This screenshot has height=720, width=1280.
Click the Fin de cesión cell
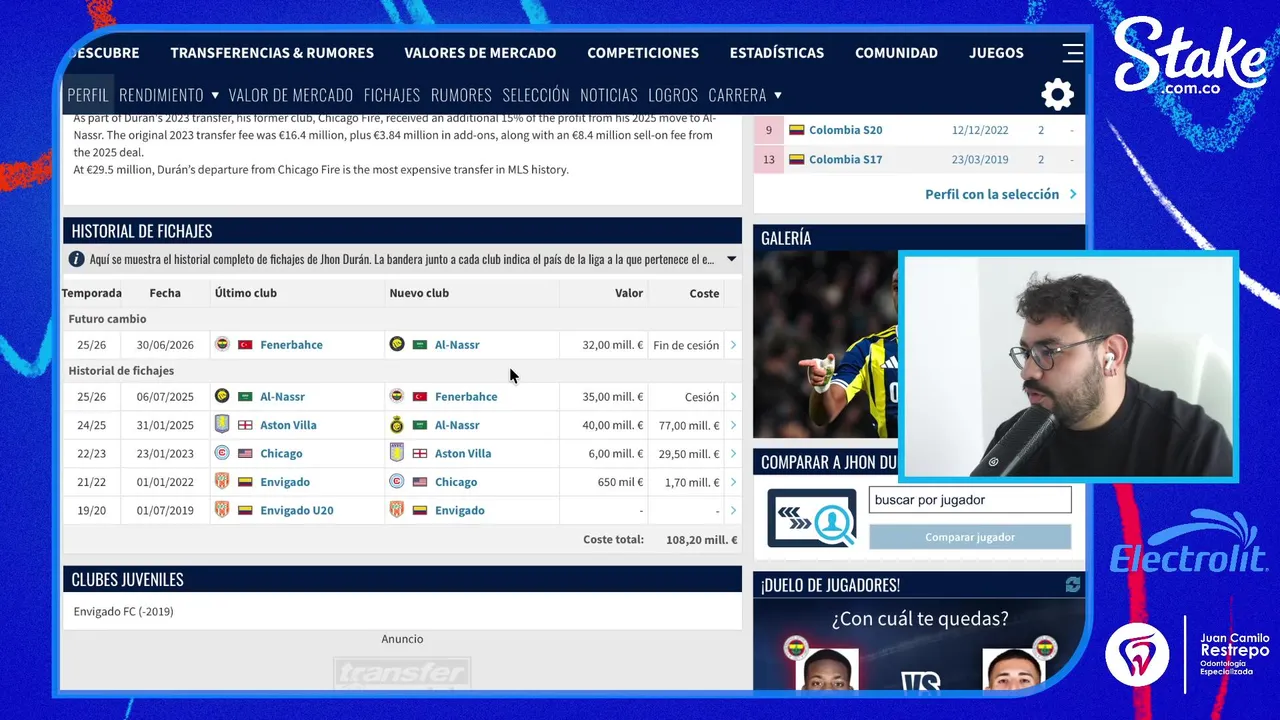(x=686, y=345)
